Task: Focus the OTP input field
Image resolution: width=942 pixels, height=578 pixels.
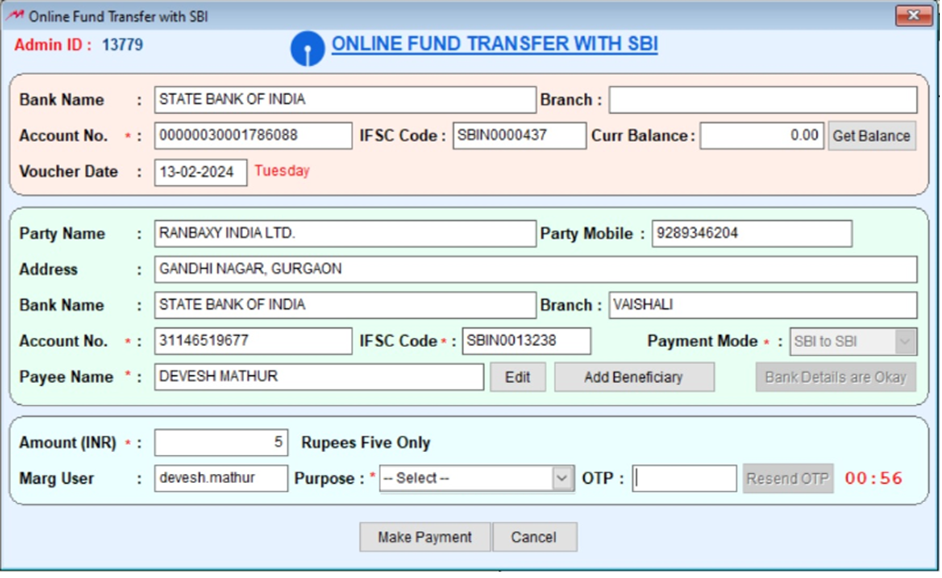Action: pos(684,479)
